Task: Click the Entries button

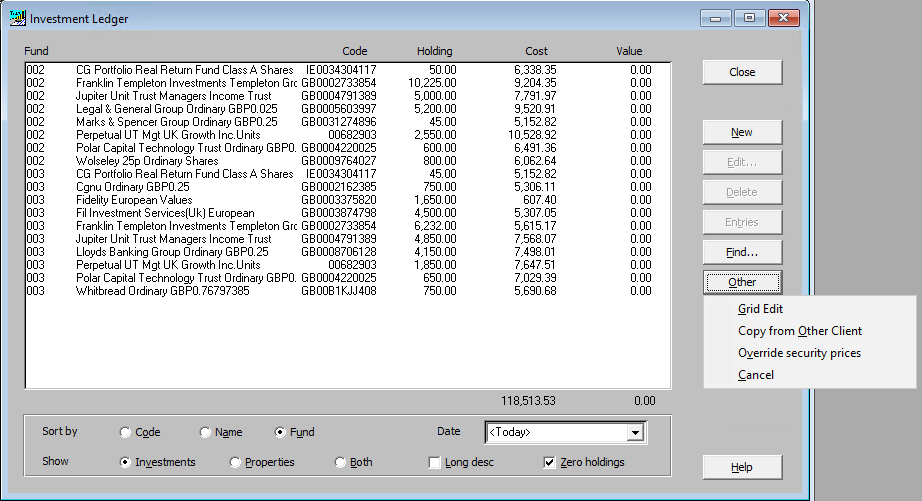Action: pyautogui.click(x=742, y=222)
